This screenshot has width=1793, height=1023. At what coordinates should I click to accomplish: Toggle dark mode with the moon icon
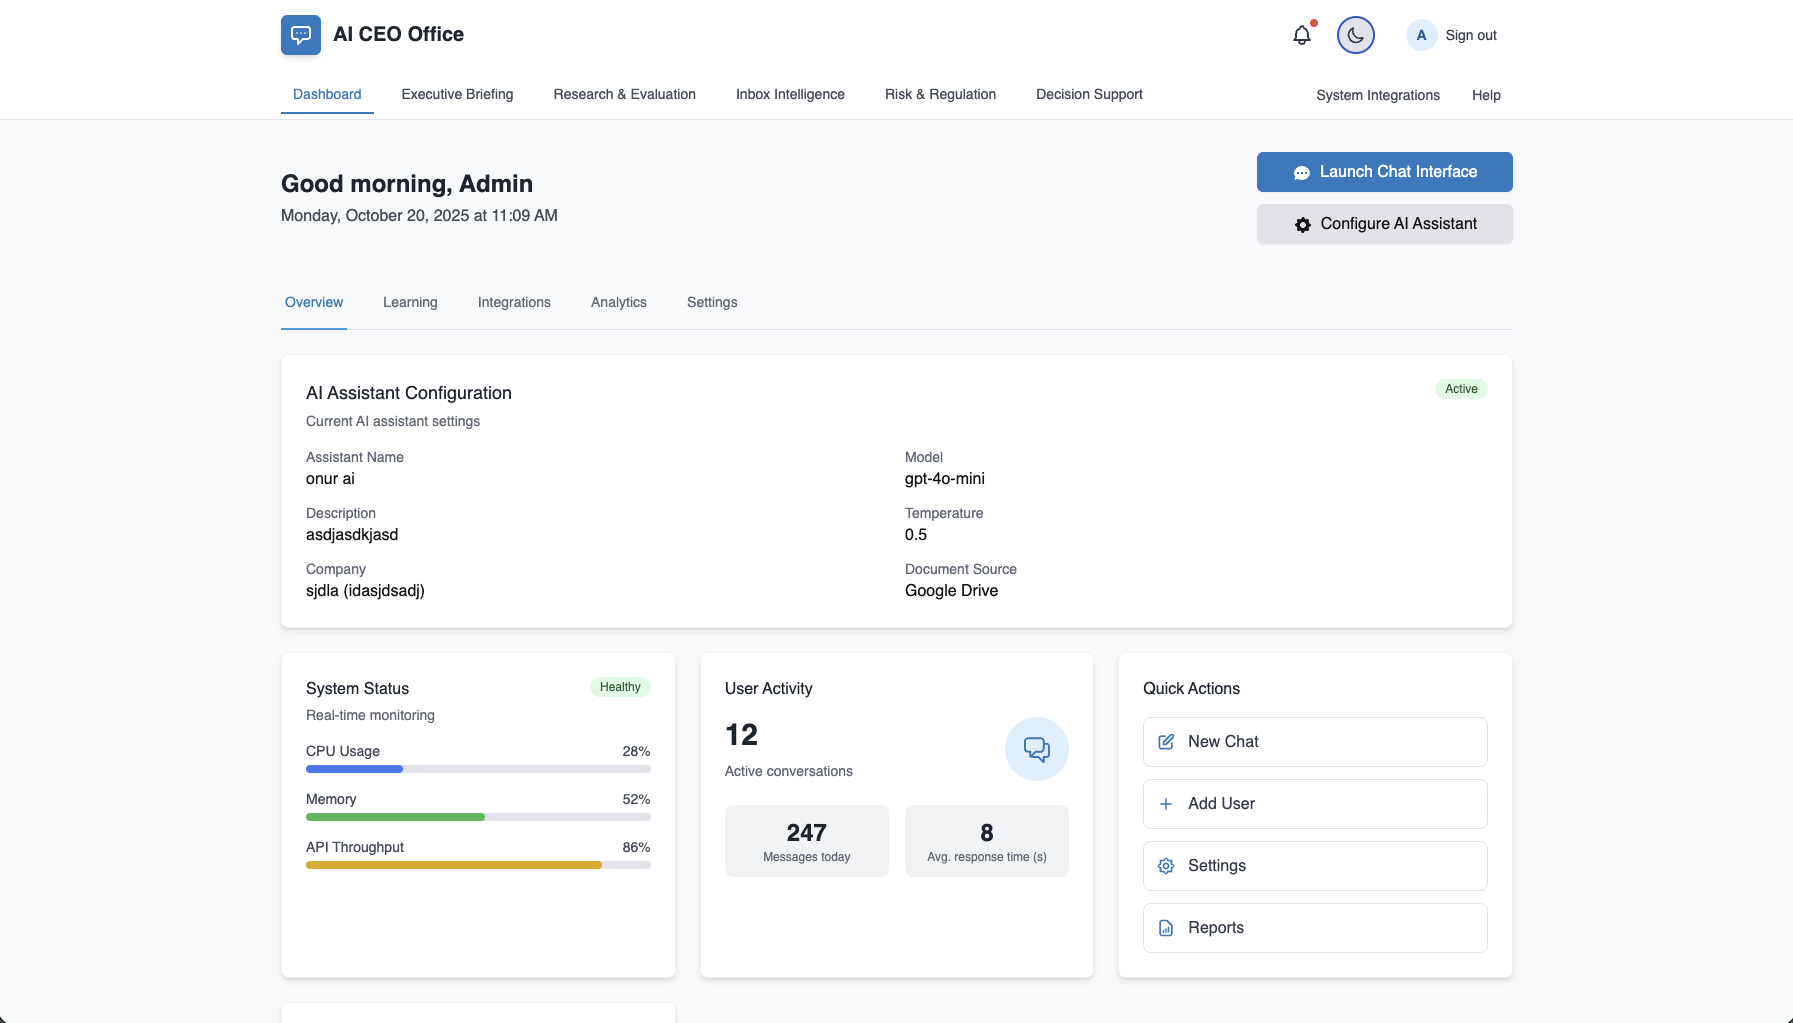tap(1355, 34)
